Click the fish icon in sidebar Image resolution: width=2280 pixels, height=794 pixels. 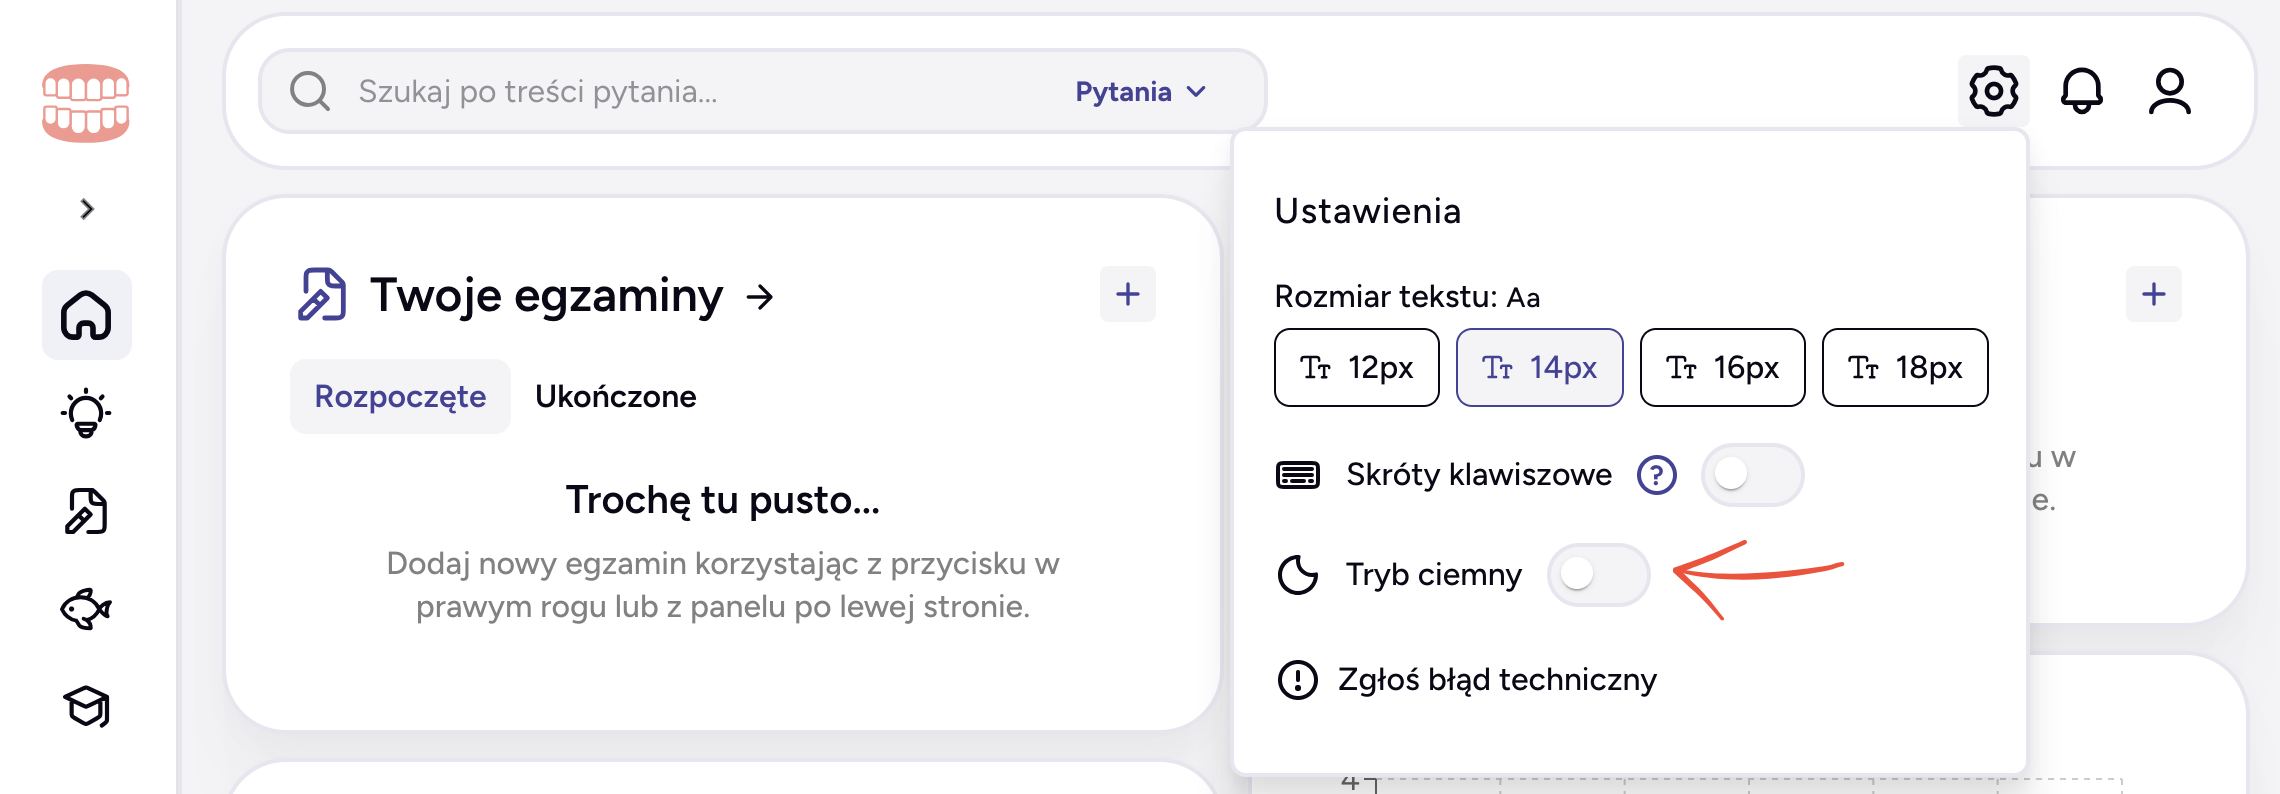86,608
